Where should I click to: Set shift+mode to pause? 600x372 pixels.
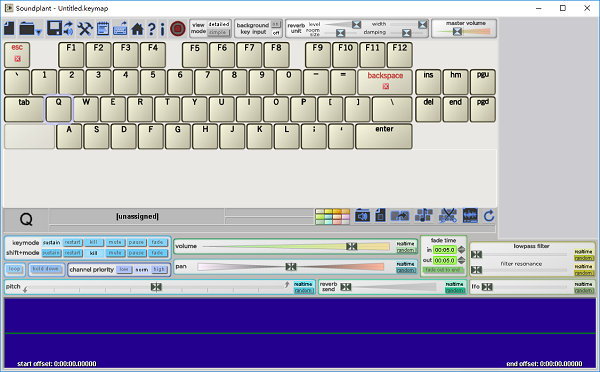click(136, 253)
